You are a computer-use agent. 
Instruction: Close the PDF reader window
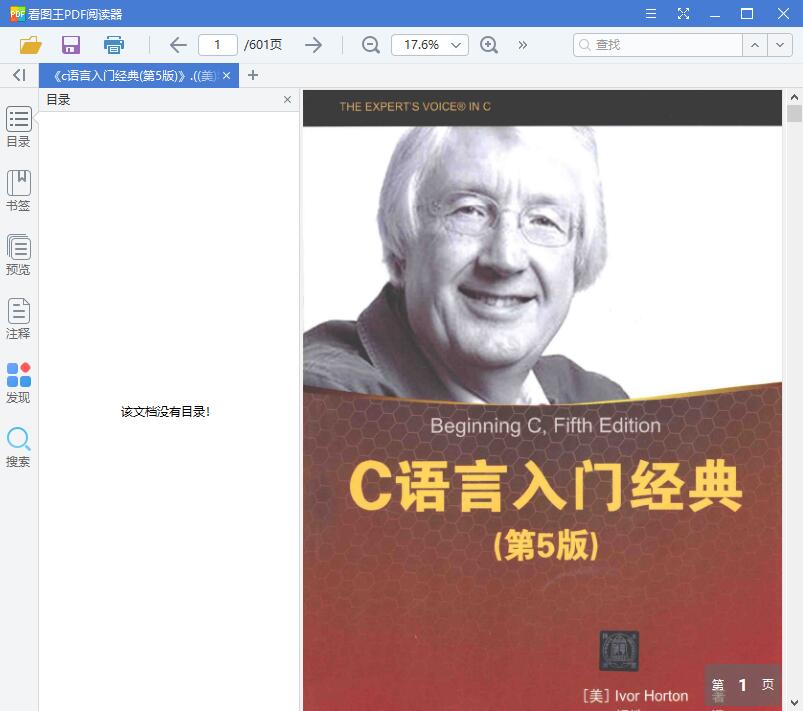pyautogui.click(x=783, y=14)
